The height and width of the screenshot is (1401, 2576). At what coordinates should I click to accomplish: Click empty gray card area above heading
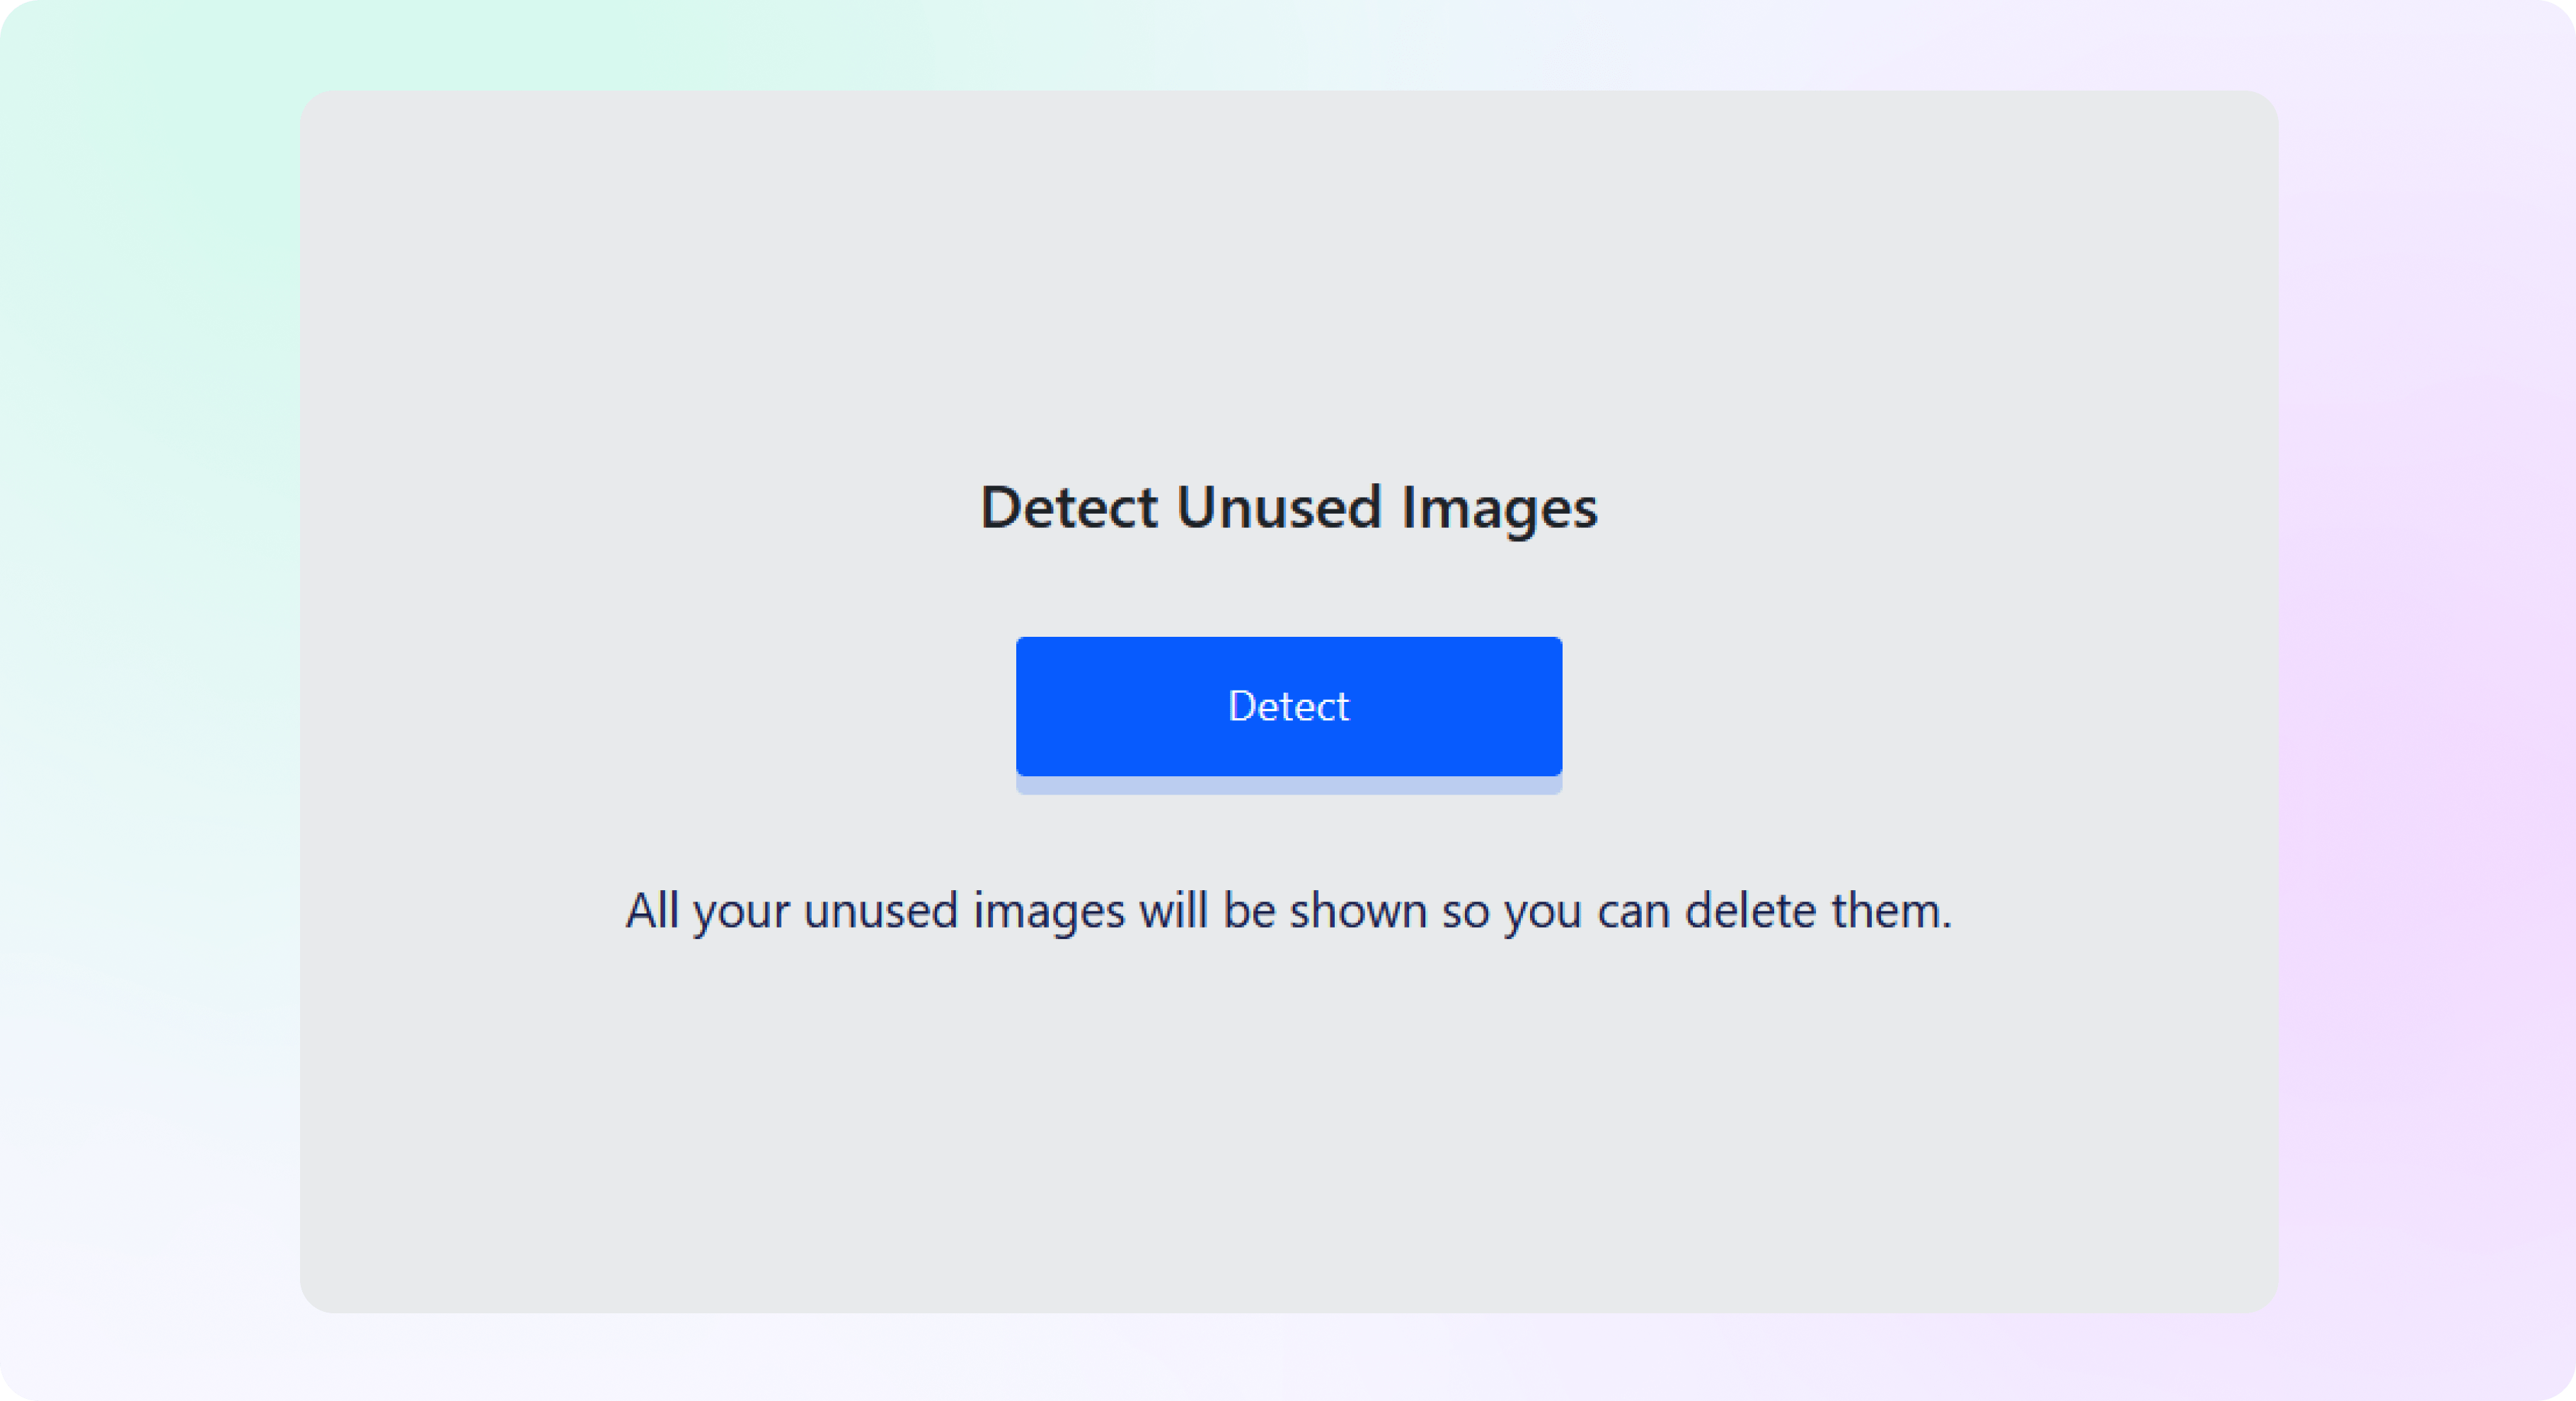tap(1288, 280)
